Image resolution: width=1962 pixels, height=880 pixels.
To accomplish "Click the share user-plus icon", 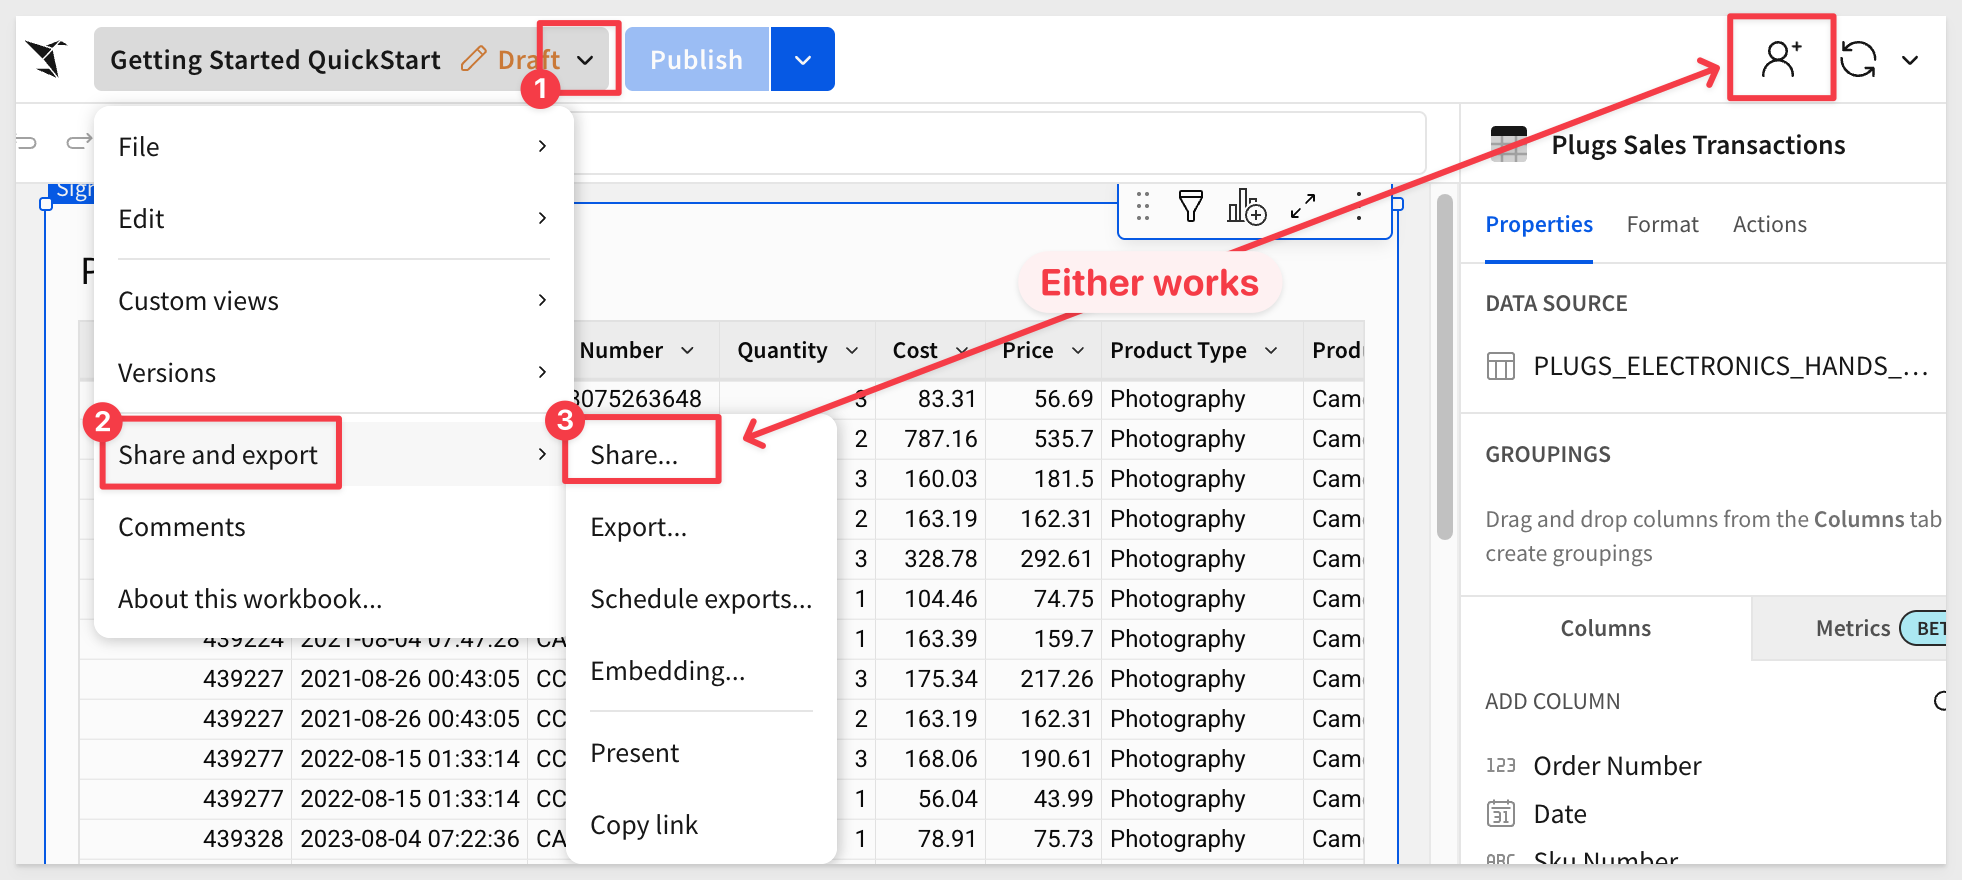I will pos(1781,59).
